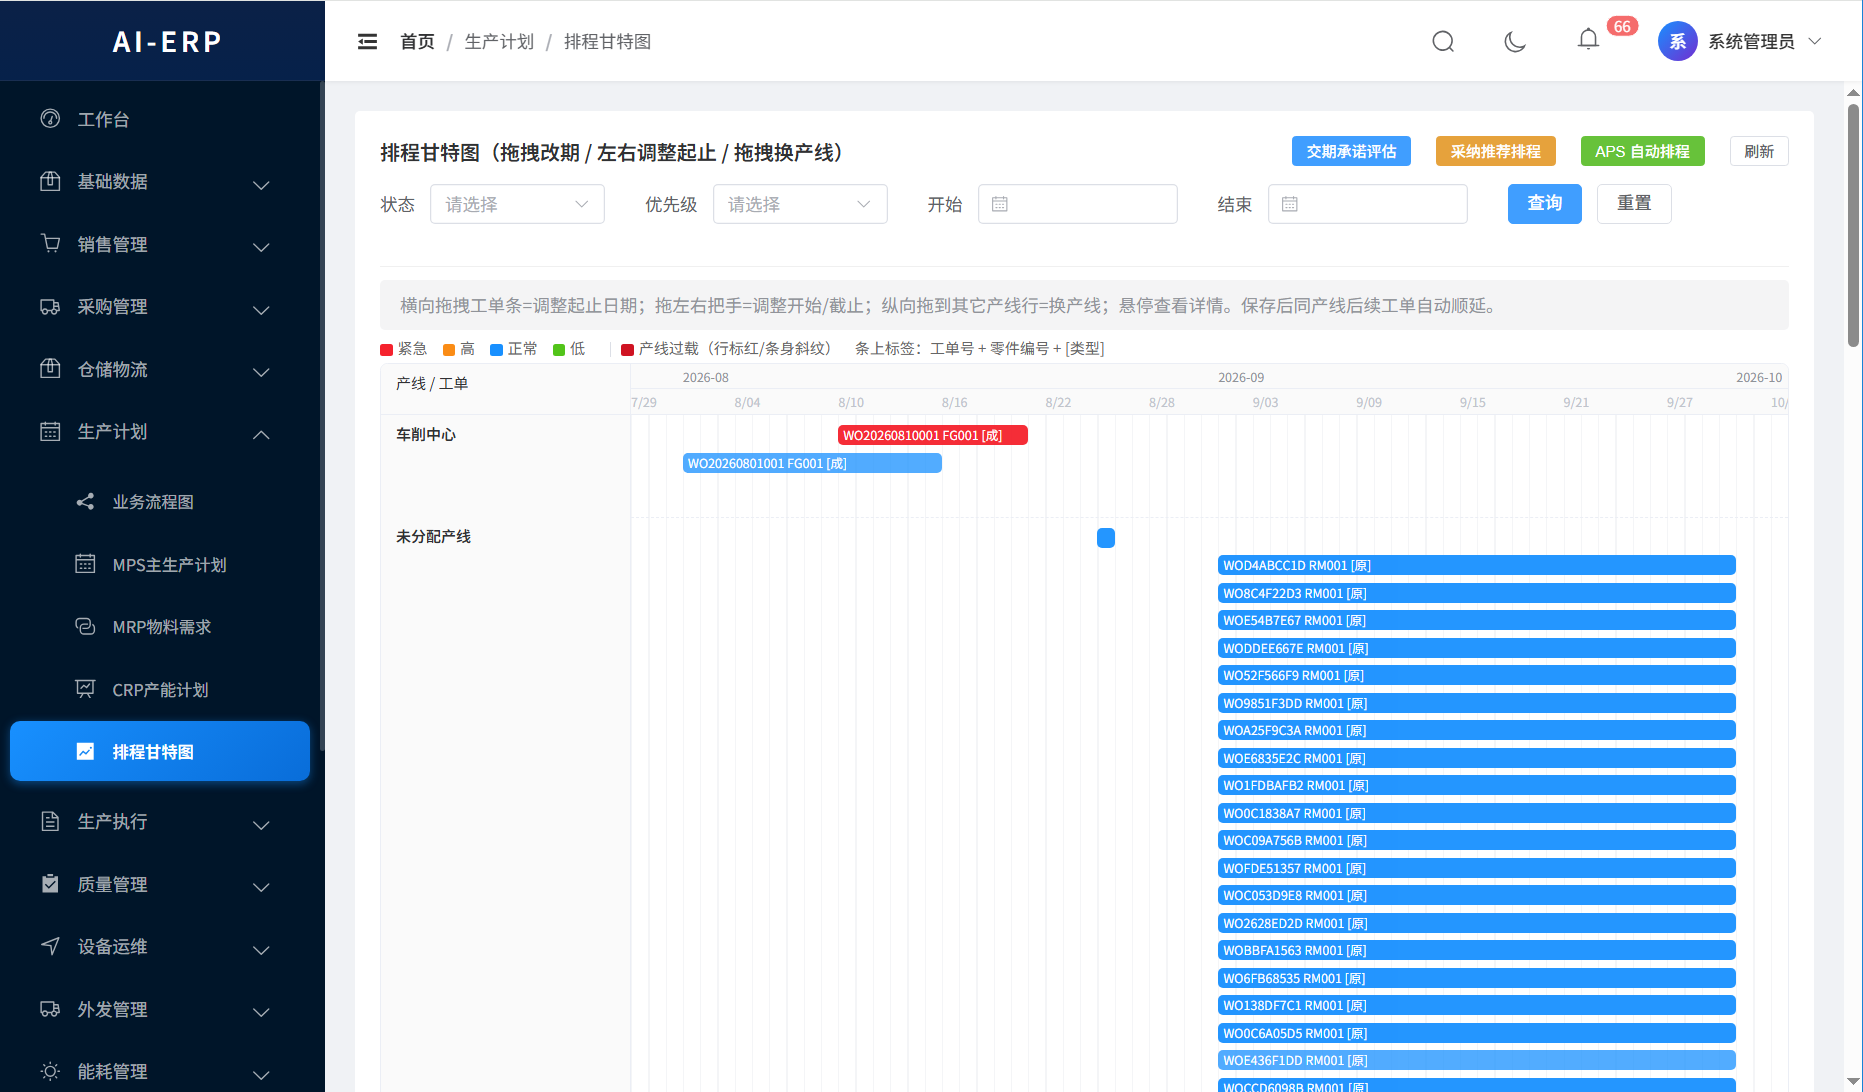Click the 结束 date input field
Viewport: 1863px width, 1092px height.
1367,204
